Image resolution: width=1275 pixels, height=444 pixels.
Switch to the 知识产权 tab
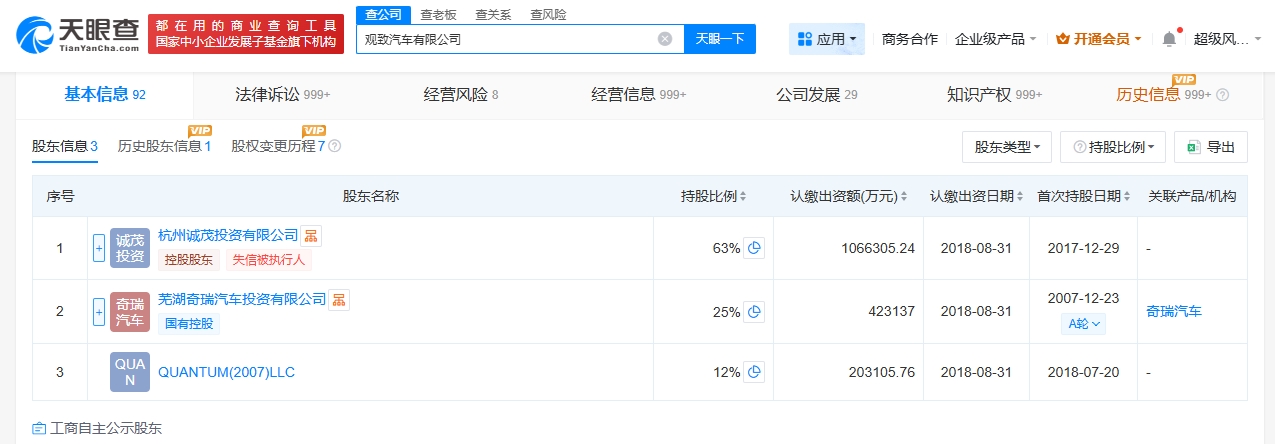(x=994, y=95)
